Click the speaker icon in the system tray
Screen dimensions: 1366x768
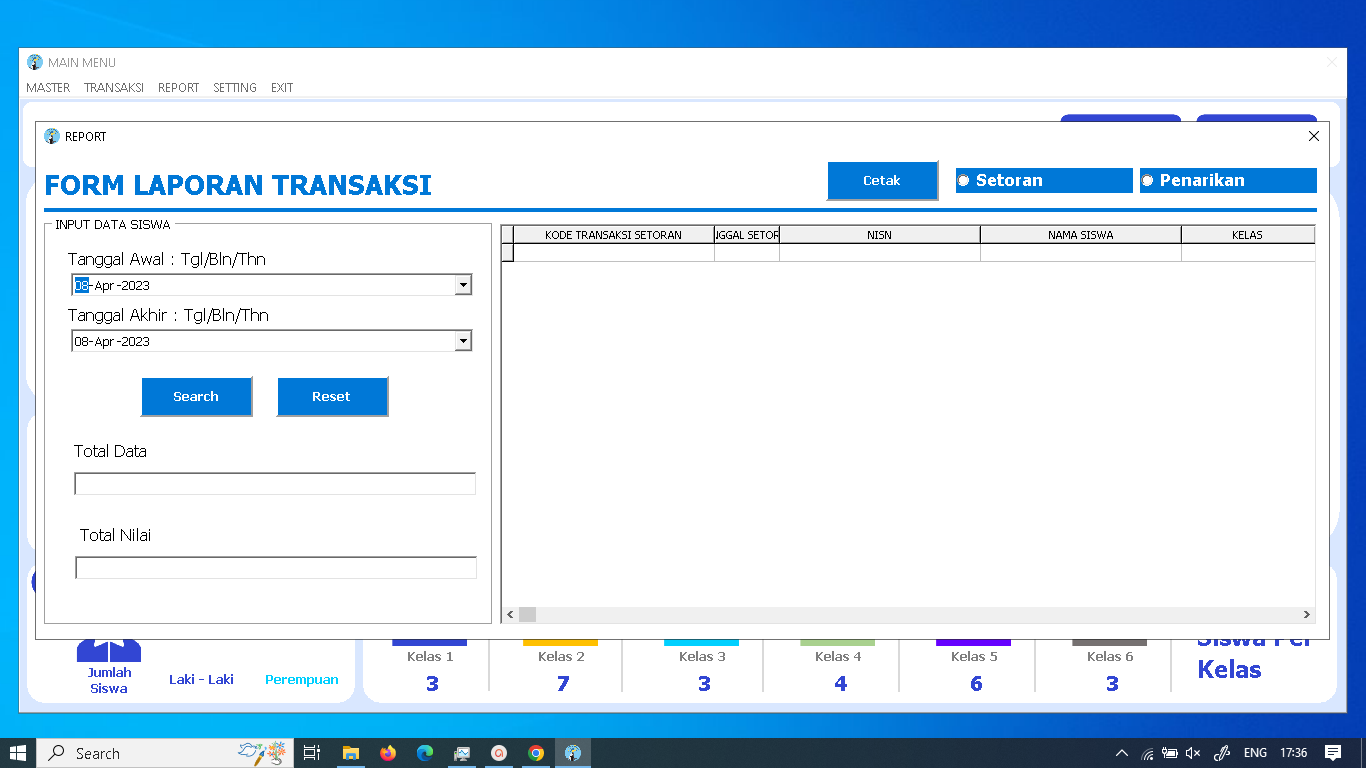tap(1191, 753)
